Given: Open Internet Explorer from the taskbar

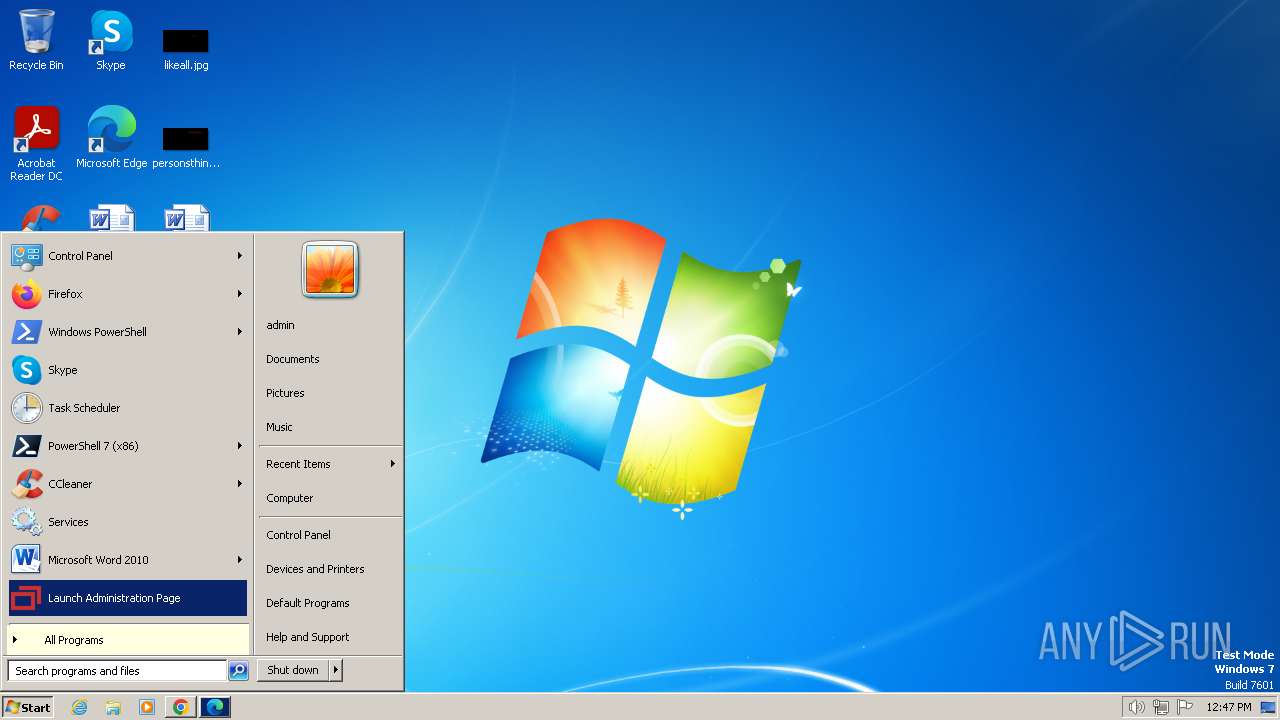Looking at the screenshot, I should point(79,707).
